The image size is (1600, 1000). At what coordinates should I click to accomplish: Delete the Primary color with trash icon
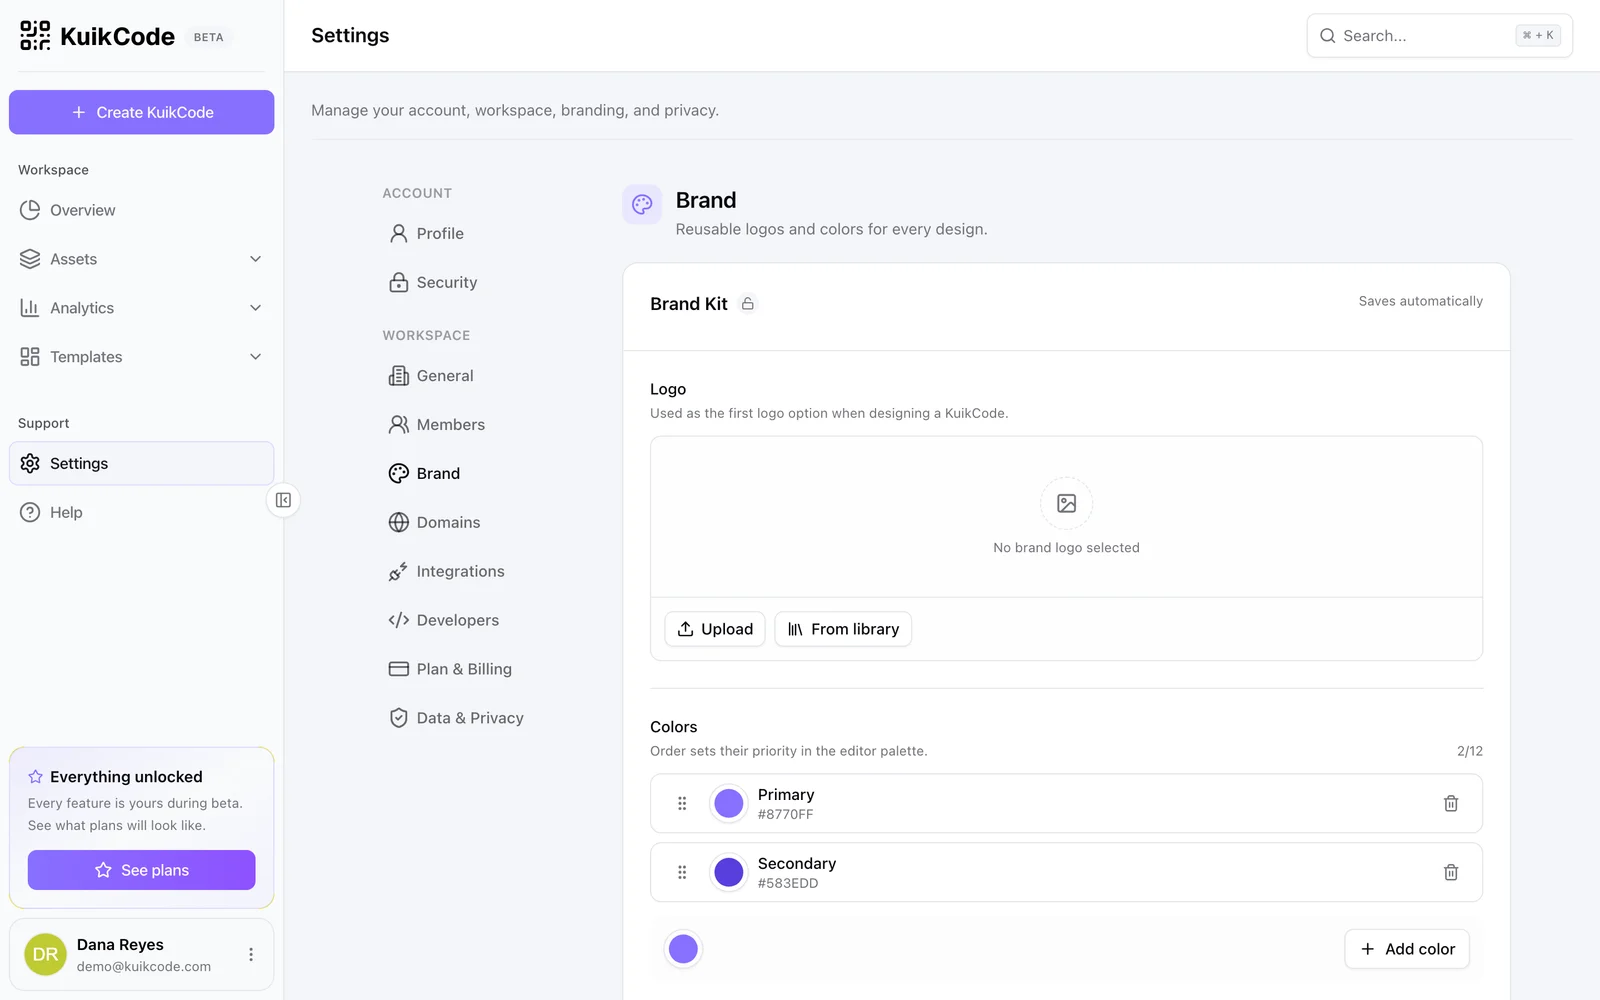pos(1451,803)
